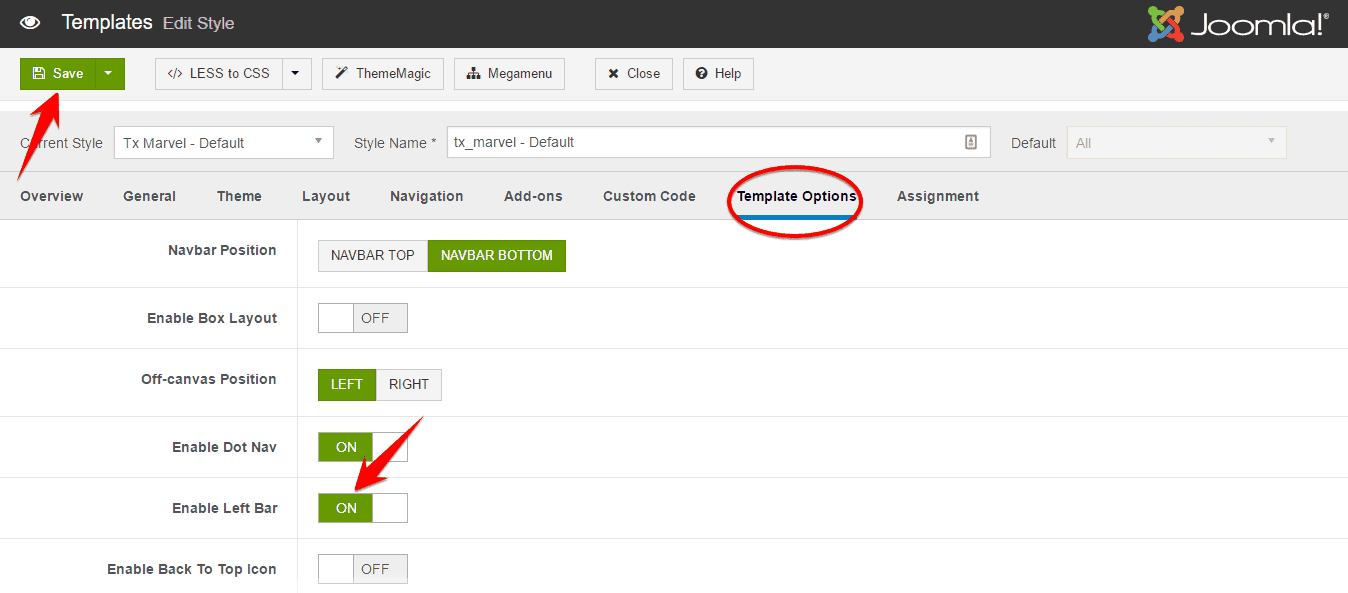Toggle the Enable Box Layout switch
The image size is (1348, 593).
(362, 318)
